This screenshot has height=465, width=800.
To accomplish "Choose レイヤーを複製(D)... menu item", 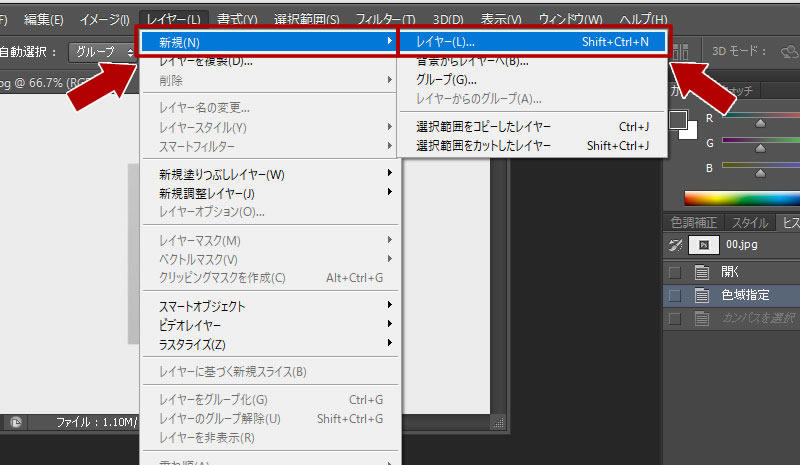I will 268,61.
